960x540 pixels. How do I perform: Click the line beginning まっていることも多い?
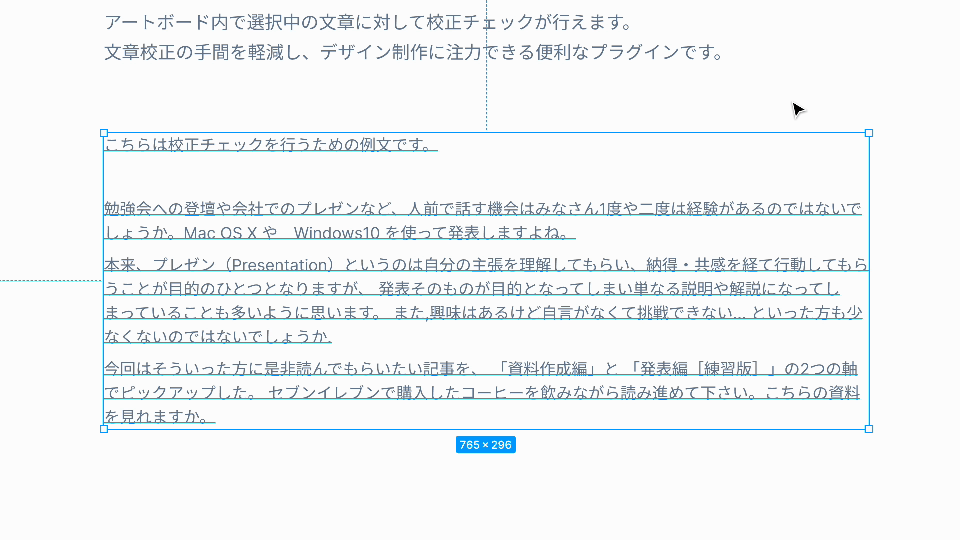tap(483, 313)
